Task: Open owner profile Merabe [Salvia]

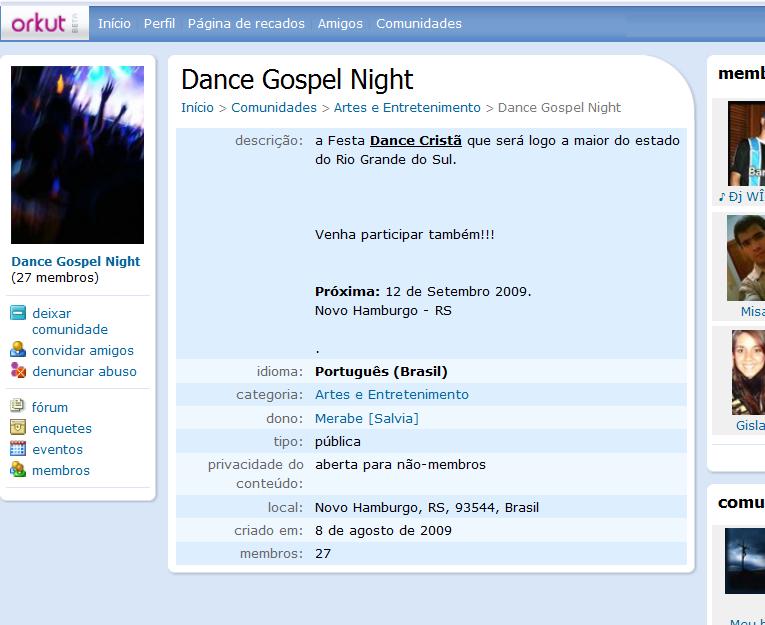Action: tap(366, 418)
